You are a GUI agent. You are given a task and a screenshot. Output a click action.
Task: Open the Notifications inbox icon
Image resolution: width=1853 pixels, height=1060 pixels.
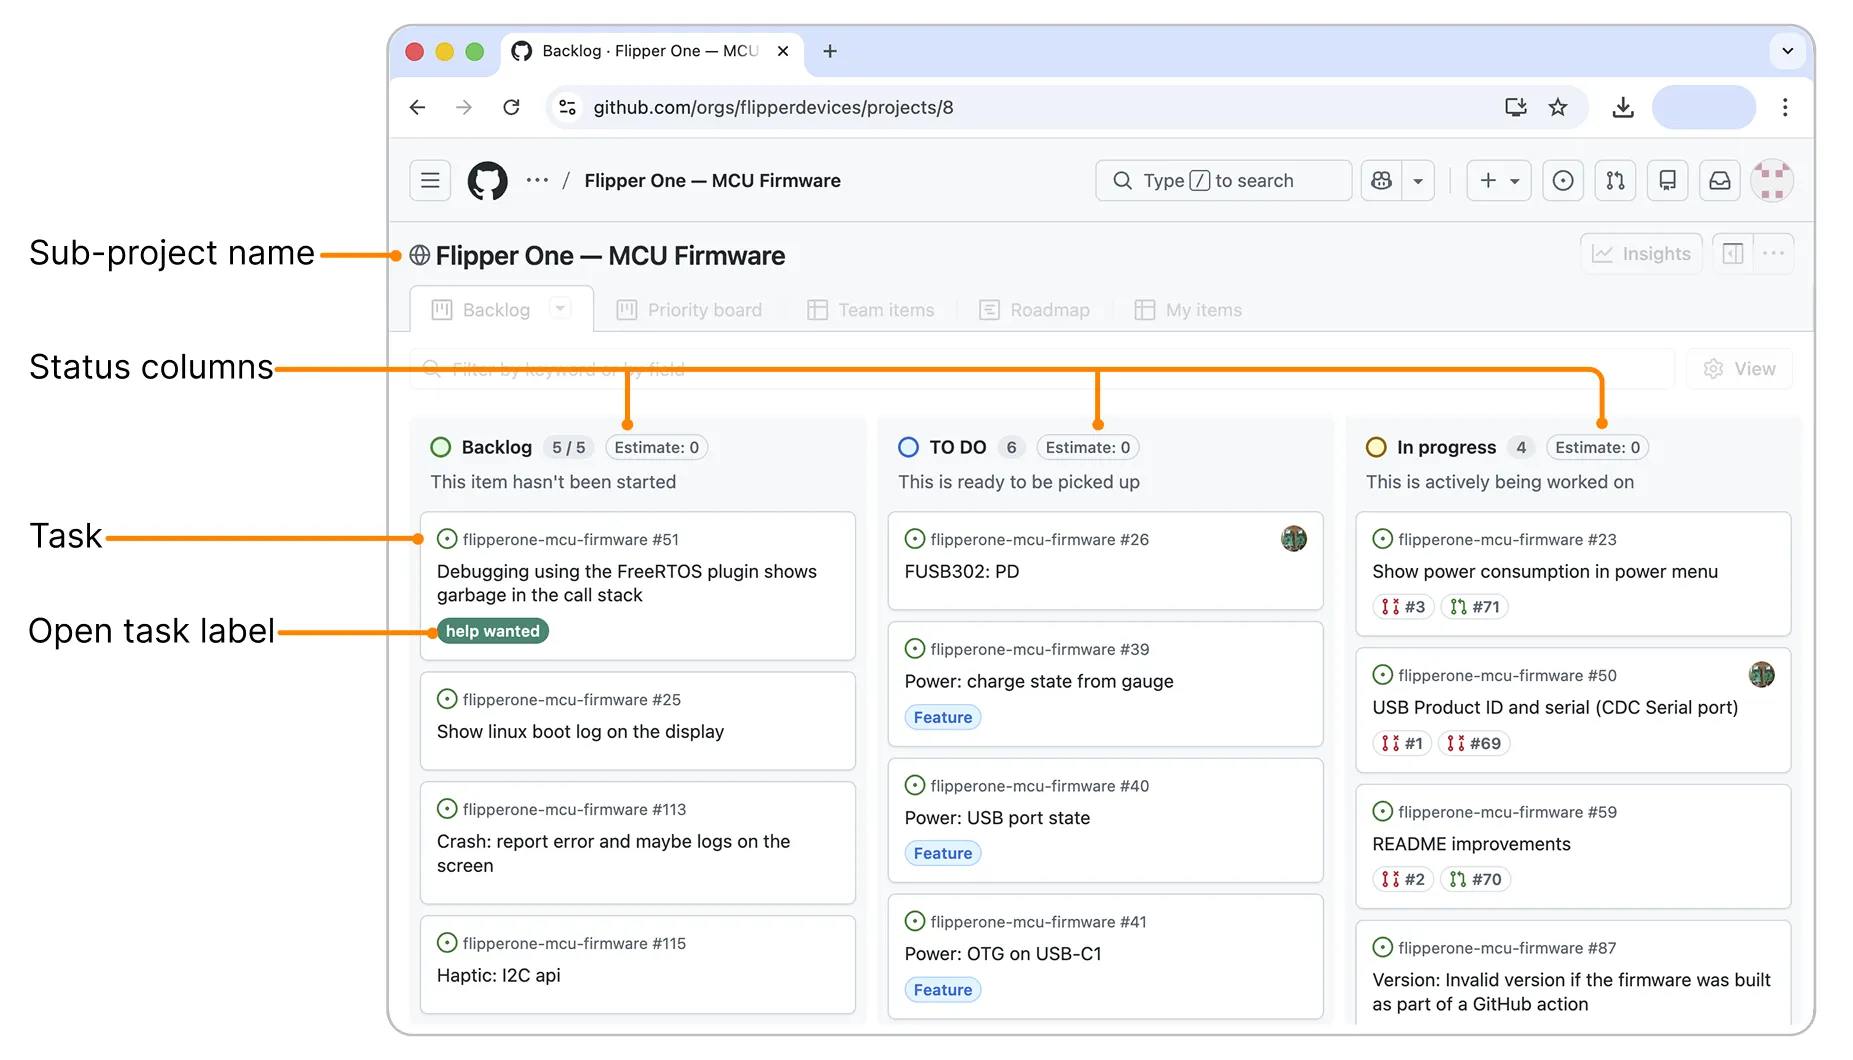pyautogui.click(x=1719, y=181)
